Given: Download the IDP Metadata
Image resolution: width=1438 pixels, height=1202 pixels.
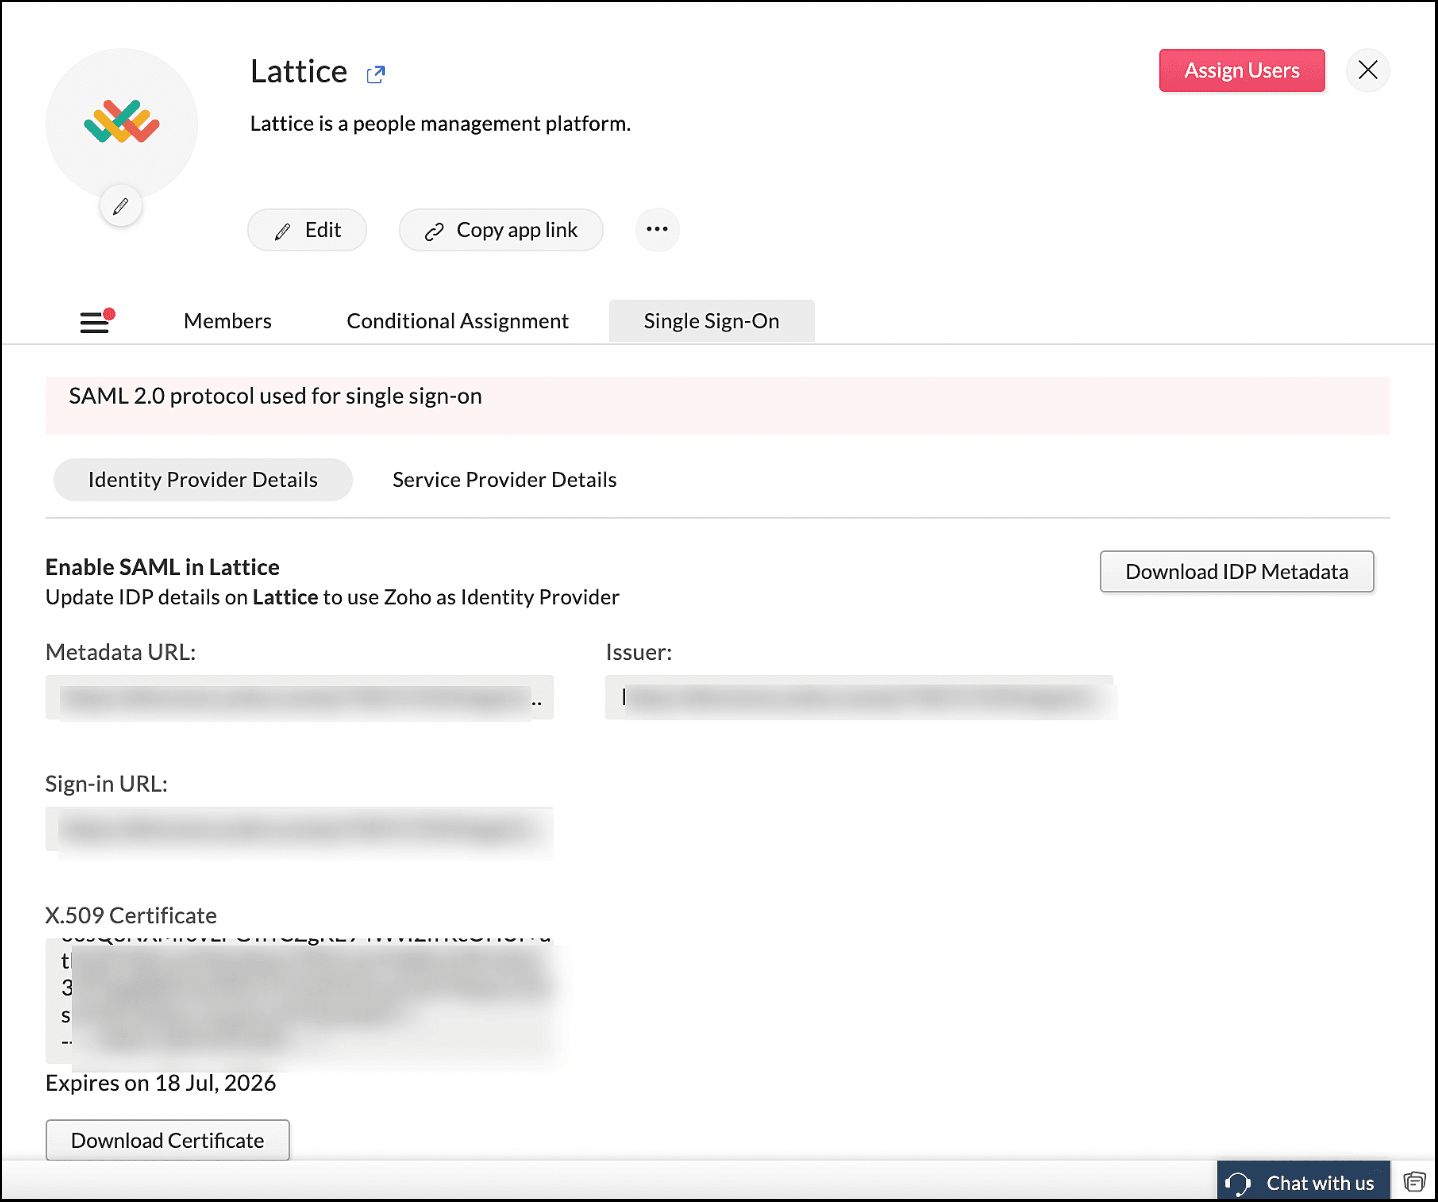Looking at the screenshot, I should point(1237,571).
